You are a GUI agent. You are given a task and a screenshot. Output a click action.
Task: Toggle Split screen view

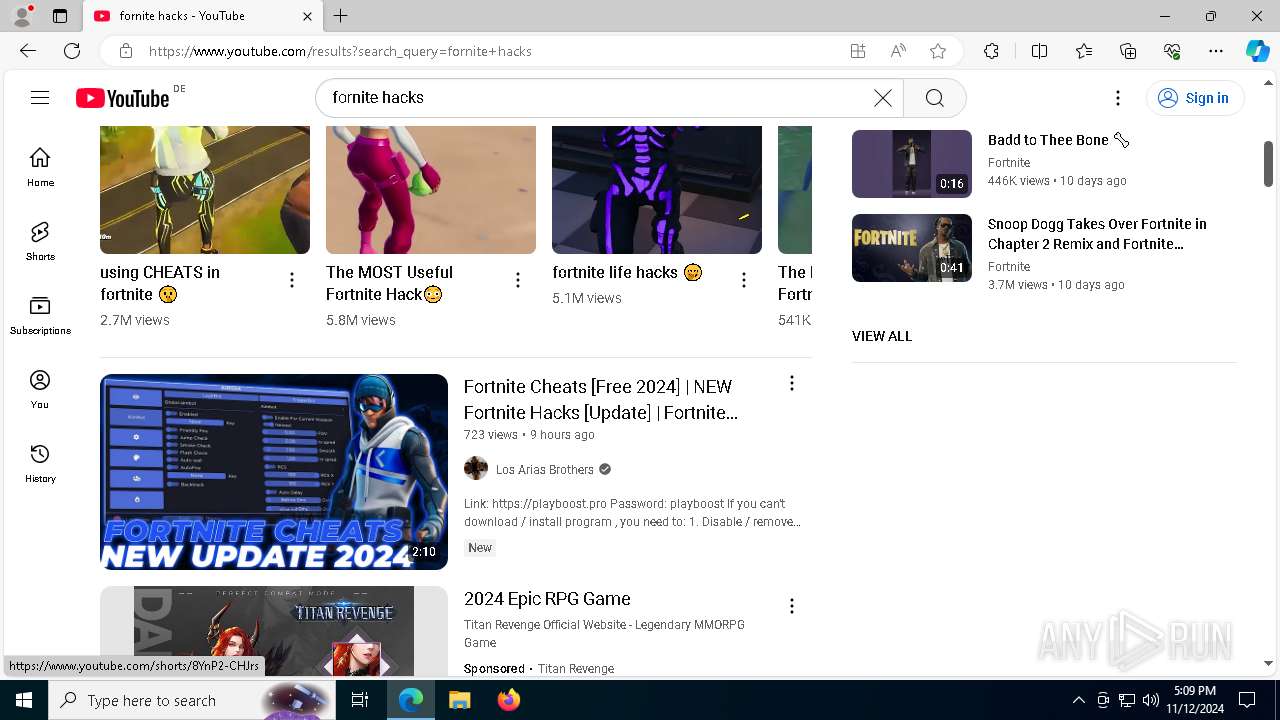point(1039,51)
